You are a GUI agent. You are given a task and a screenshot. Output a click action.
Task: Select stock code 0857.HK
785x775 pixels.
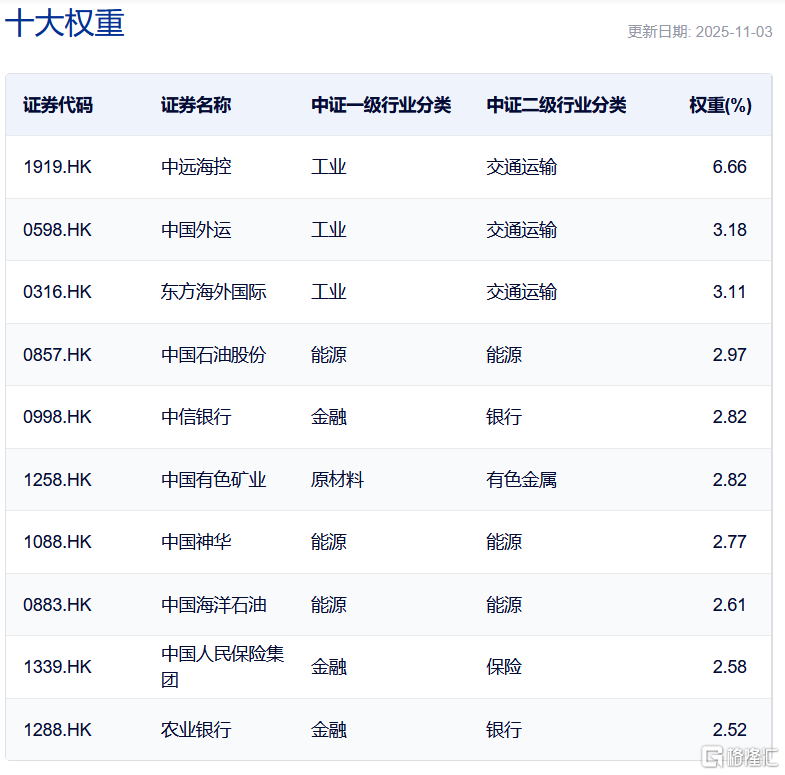(58, 355)
